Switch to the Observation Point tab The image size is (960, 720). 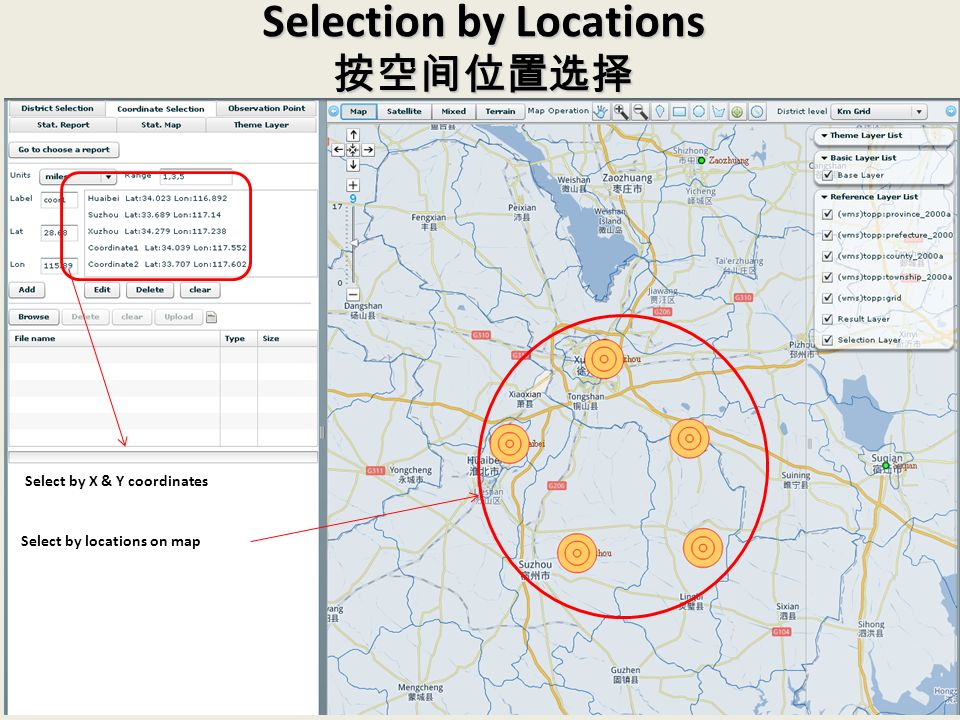point(266,108)
